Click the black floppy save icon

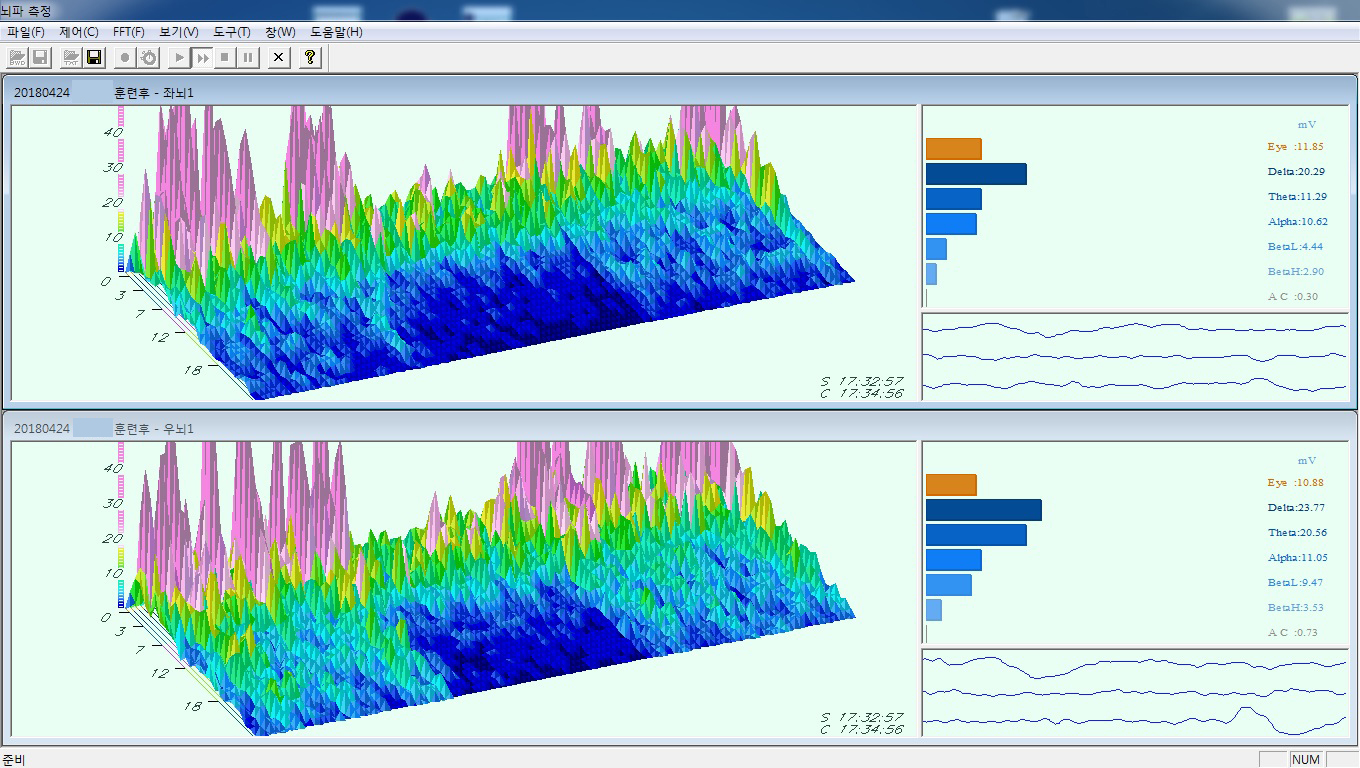tap(94, 58)
